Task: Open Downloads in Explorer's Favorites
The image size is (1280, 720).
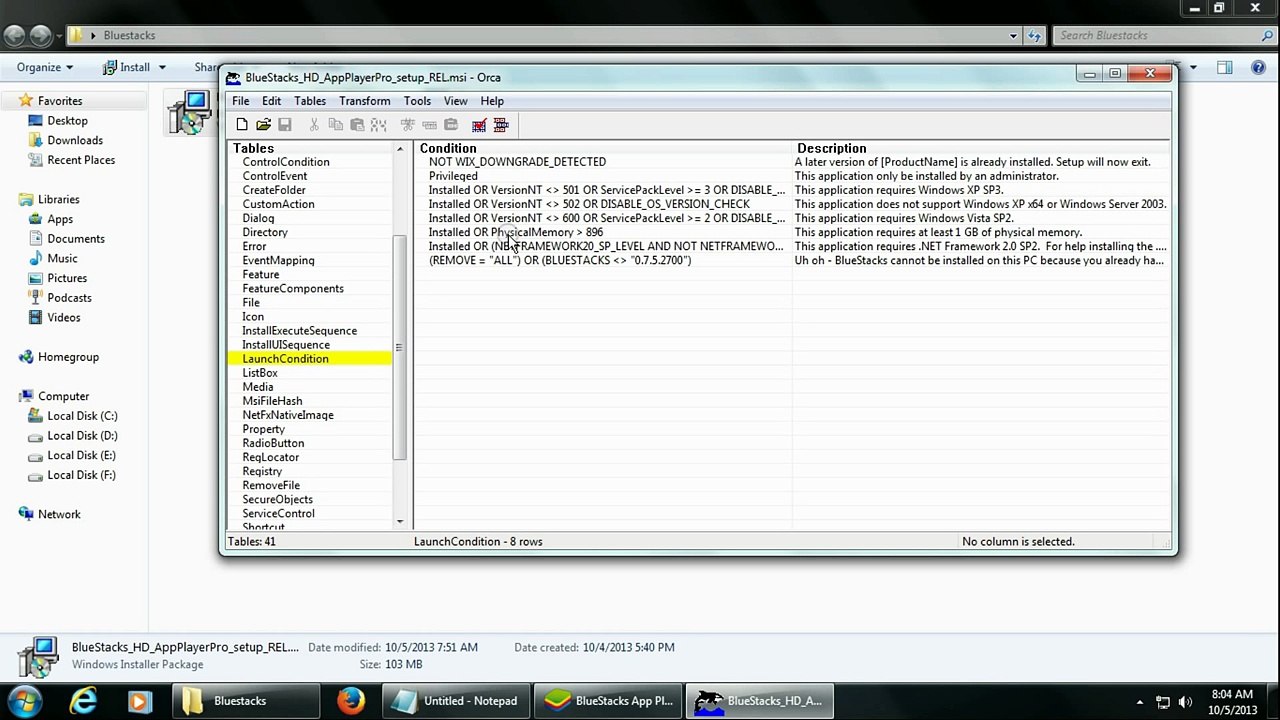Action: tap(75, 141)
